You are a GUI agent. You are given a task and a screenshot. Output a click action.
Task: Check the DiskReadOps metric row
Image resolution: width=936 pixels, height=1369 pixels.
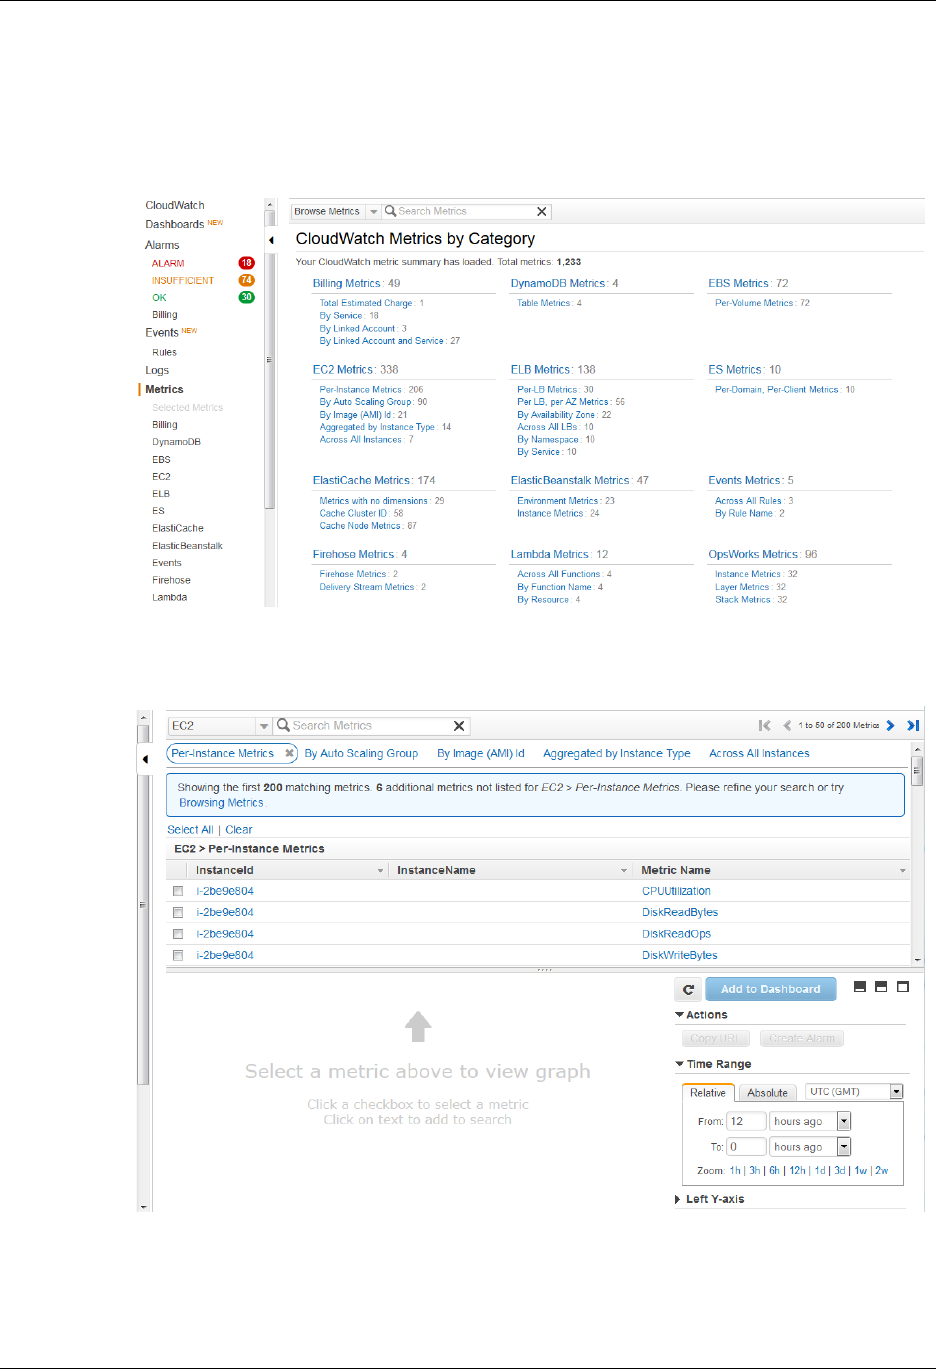(178, 934)
